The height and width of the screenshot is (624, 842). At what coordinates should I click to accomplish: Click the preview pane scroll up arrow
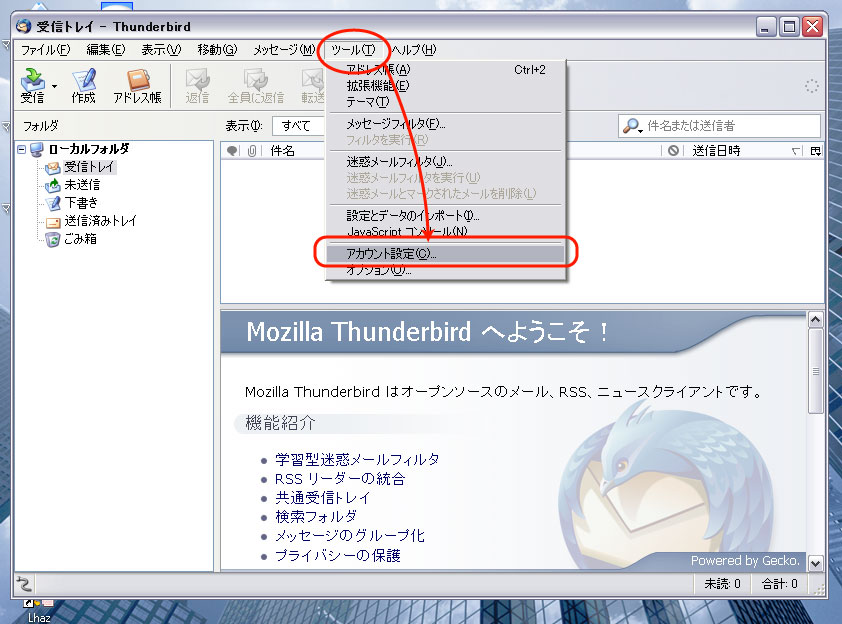tap(815, 320)
